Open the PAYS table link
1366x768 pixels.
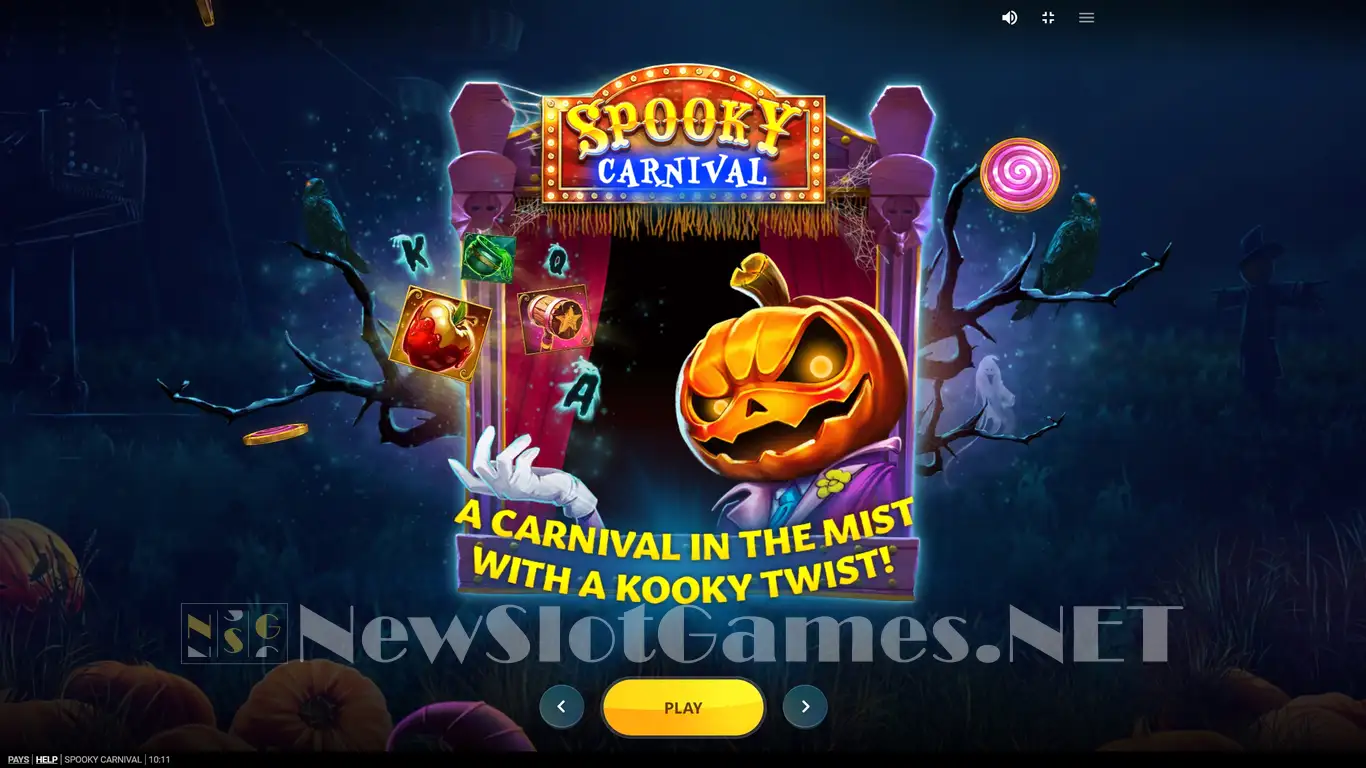pos(18,760)
